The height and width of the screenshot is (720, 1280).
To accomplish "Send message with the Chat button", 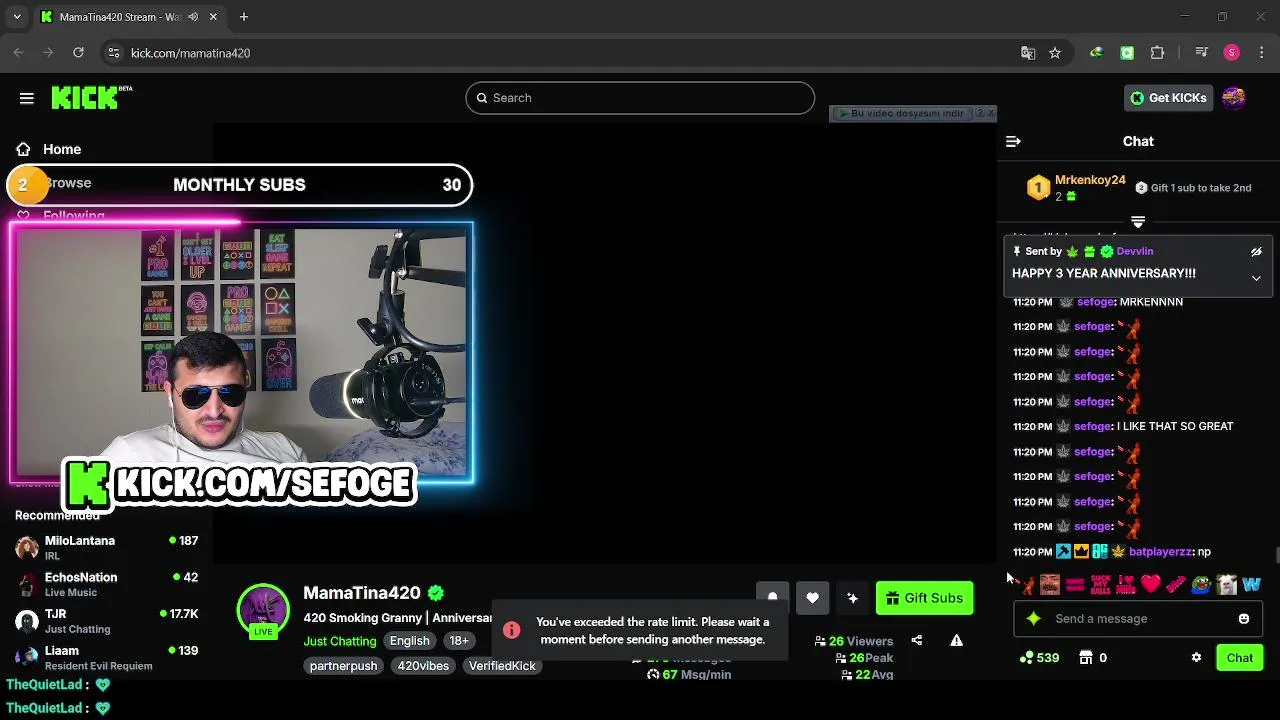I will (1240, 658).
